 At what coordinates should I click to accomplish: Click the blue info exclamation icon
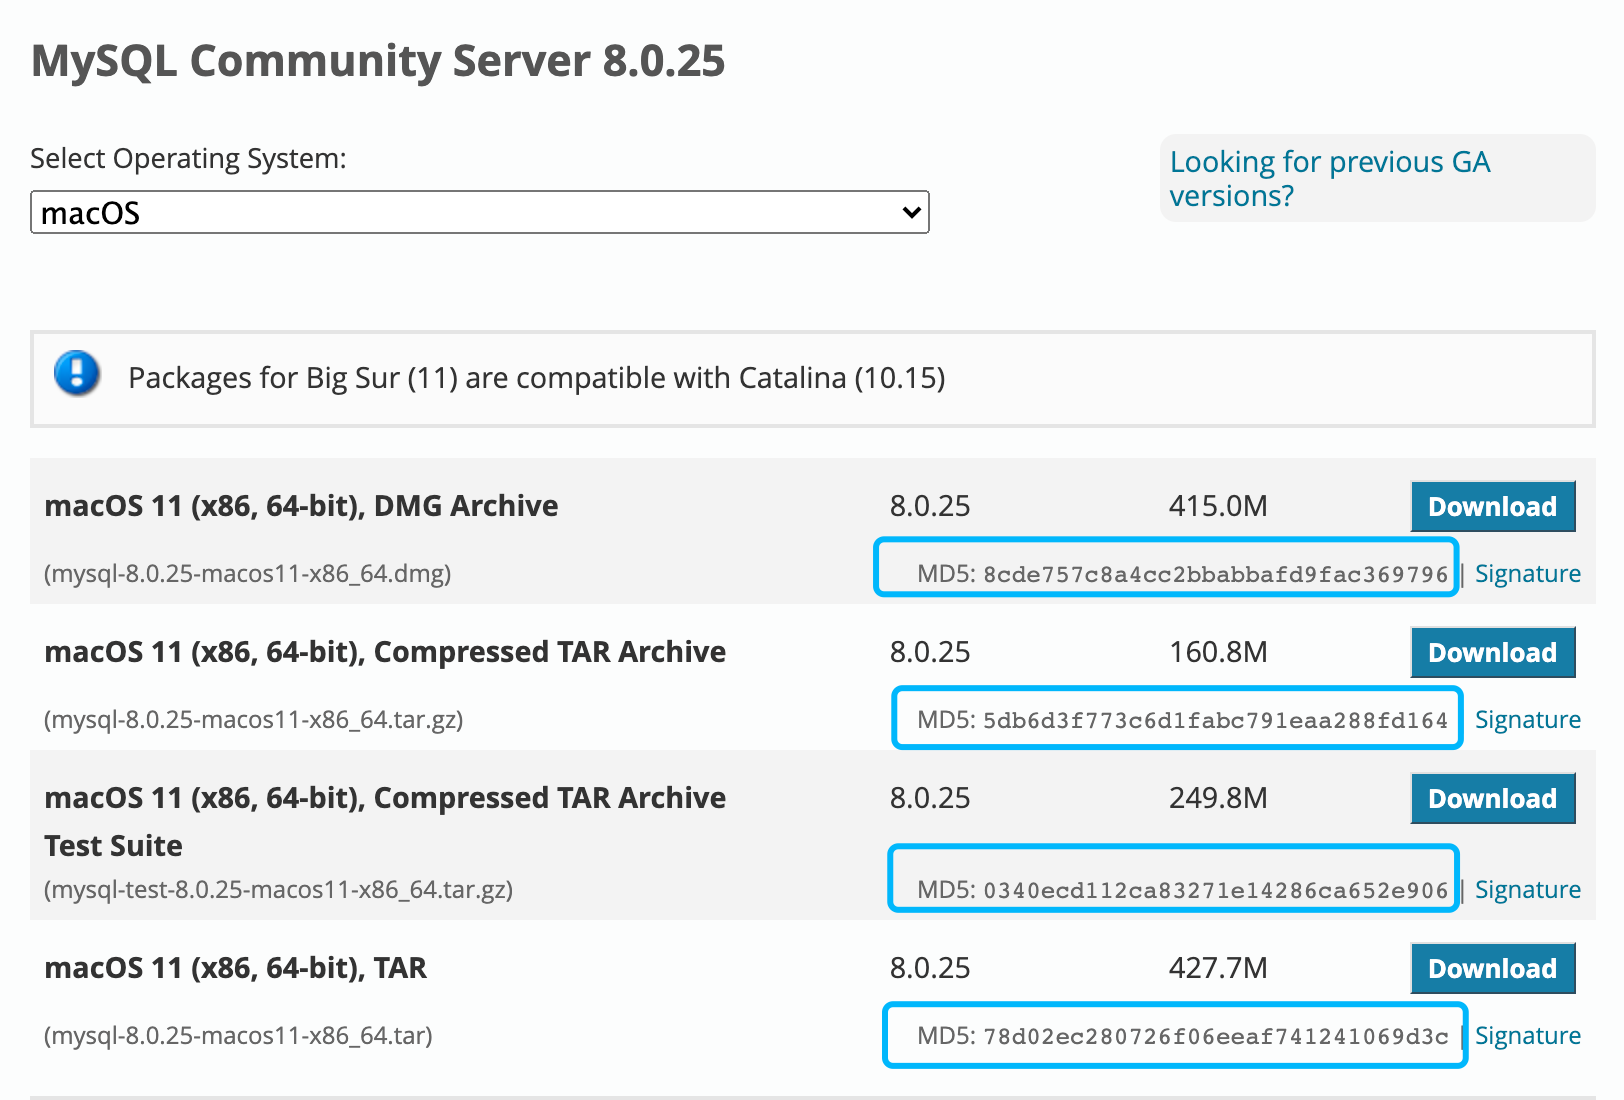77,374
